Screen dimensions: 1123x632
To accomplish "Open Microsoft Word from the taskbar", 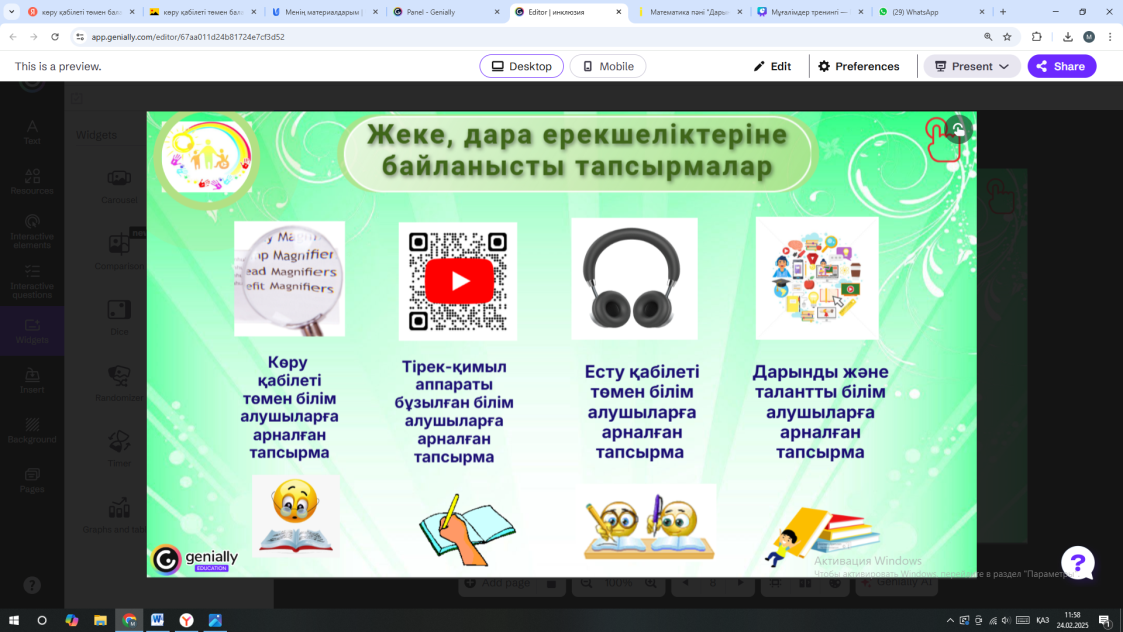I will [x=158, y=621].
